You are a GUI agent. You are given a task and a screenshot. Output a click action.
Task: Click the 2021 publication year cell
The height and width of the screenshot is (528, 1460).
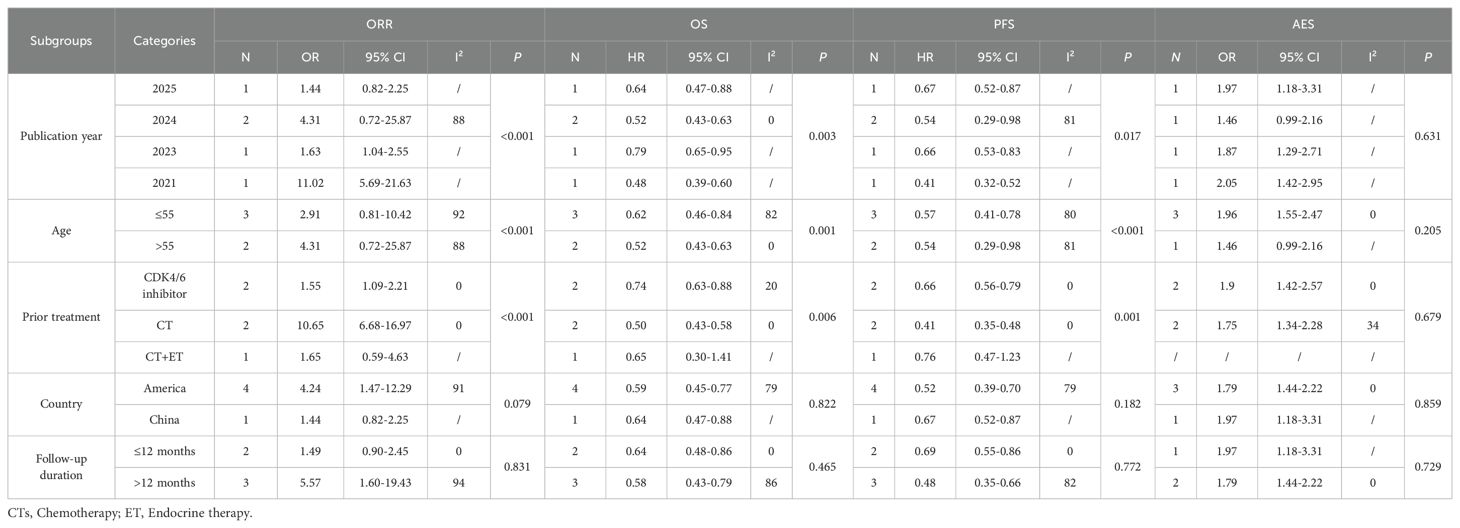pyautogui.click(x=164, y=181)
